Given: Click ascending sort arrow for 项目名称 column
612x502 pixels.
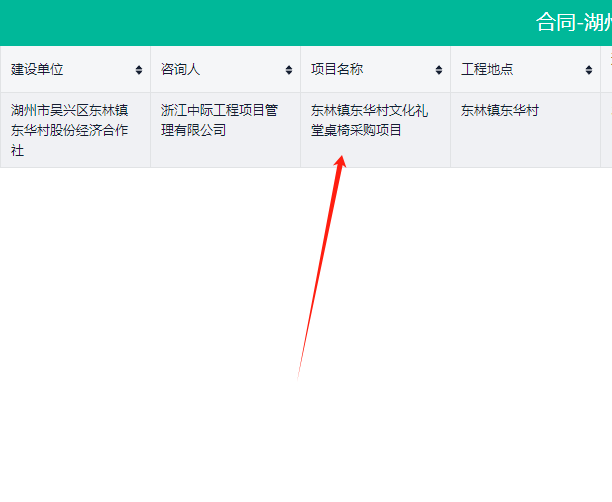Looking at the screenshot, I should pos(438,67).
